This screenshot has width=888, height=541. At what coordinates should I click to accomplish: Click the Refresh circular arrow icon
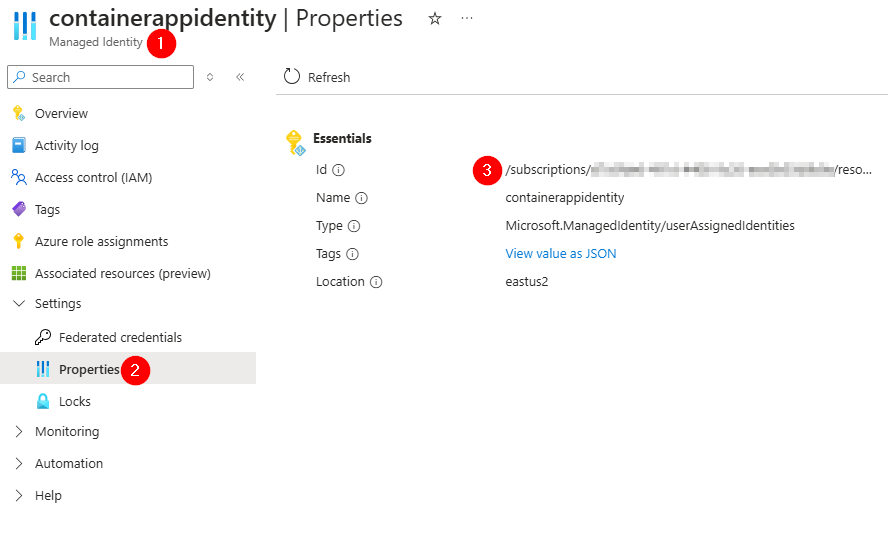pos(292,76)
